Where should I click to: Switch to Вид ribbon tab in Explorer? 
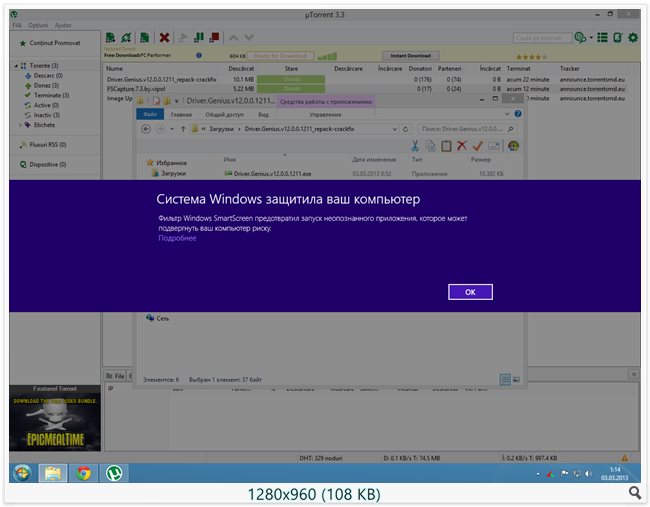(x=263, y=114)
